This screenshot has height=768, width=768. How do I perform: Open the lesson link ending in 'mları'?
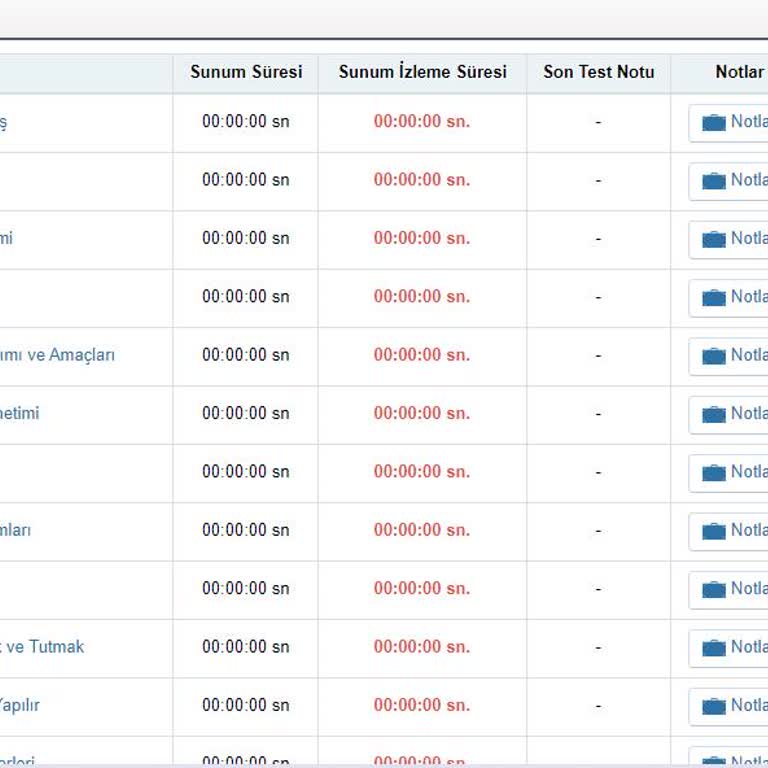click(16, 530)
